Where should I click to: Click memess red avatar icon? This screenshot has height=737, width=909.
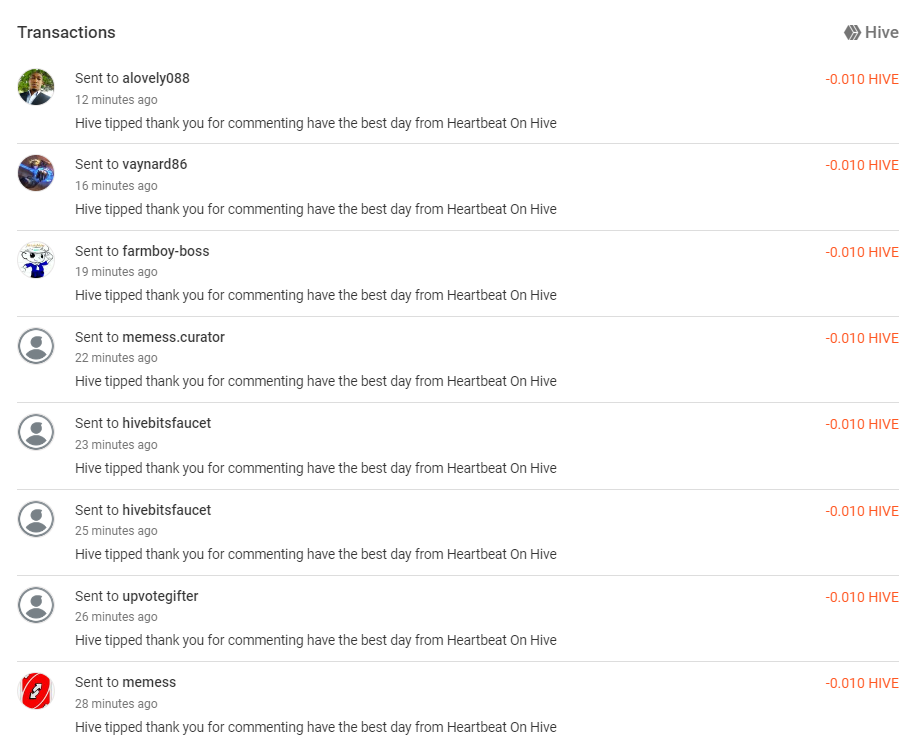tap(36, 691)
